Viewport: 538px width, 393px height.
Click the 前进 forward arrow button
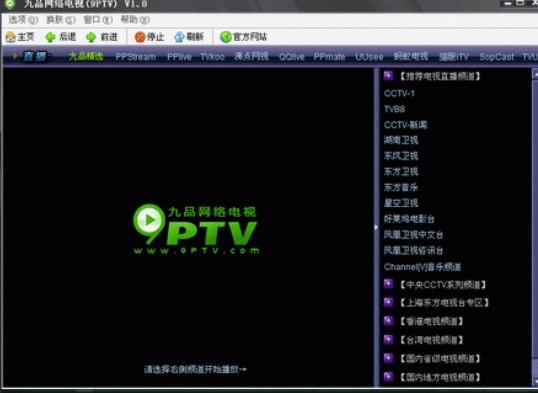[x=102, y=37]
